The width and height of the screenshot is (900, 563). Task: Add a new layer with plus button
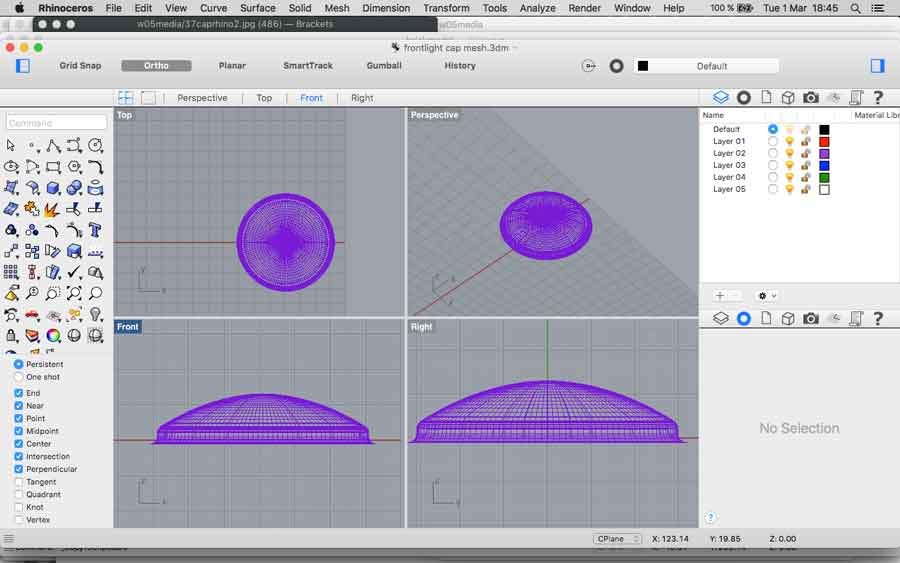pos(719,296)
